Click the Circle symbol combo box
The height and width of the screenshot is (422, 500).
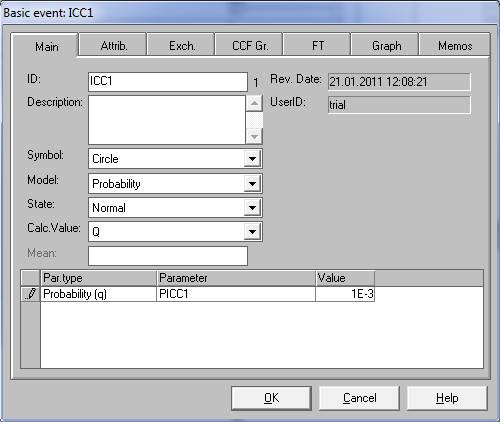tap(175, 159)
